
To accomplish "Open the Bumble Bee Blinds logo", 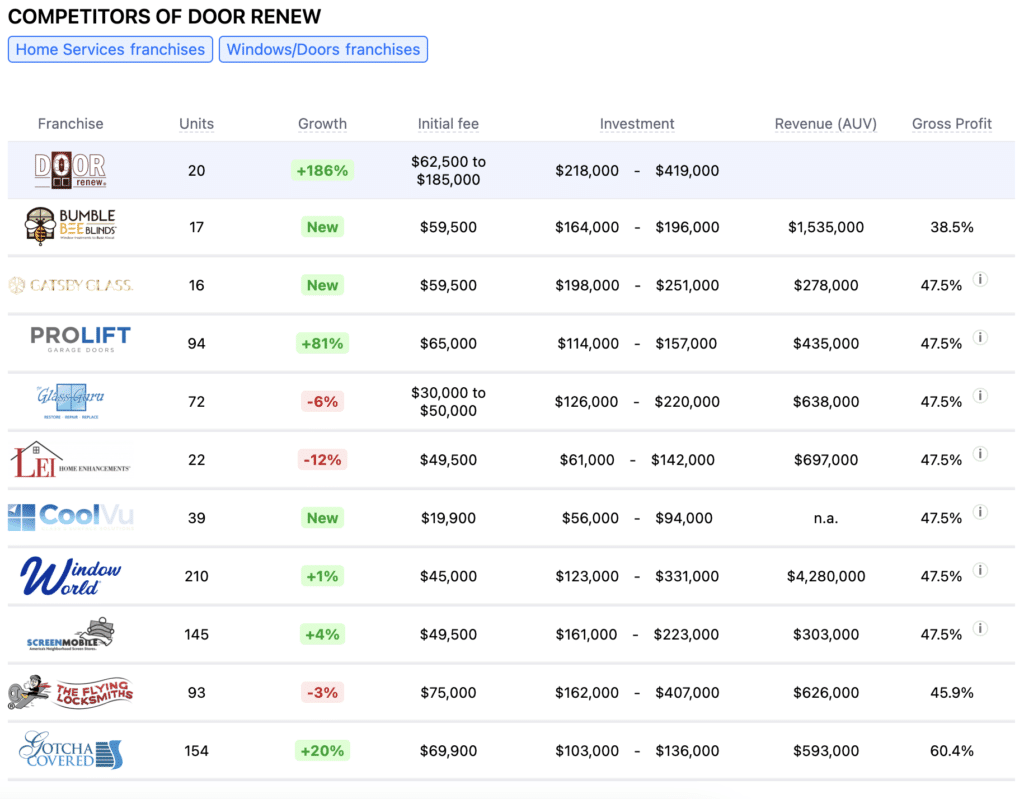I will [71, 227].
